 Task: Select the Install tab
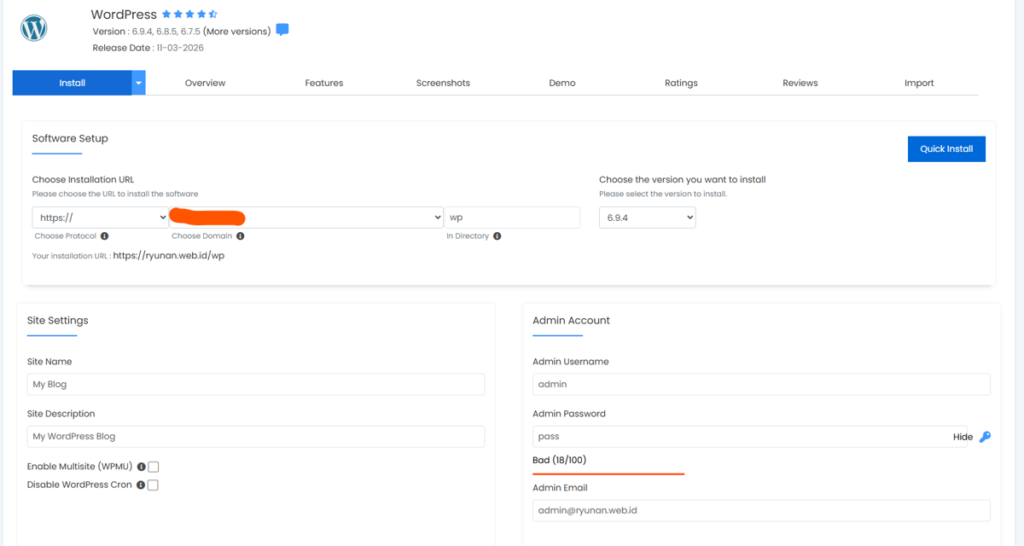[x=72, y=83]
